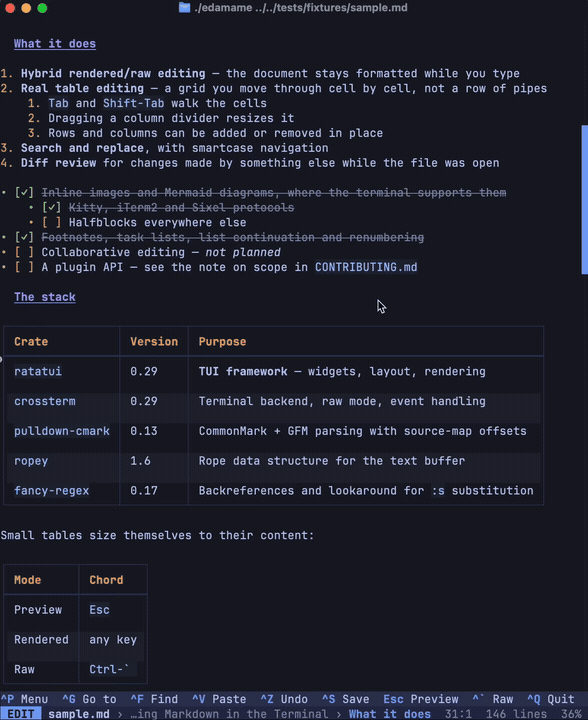The image size is (588, 720).
Task: Check the Collaborative editing checkbox
Action: (24, 253)
